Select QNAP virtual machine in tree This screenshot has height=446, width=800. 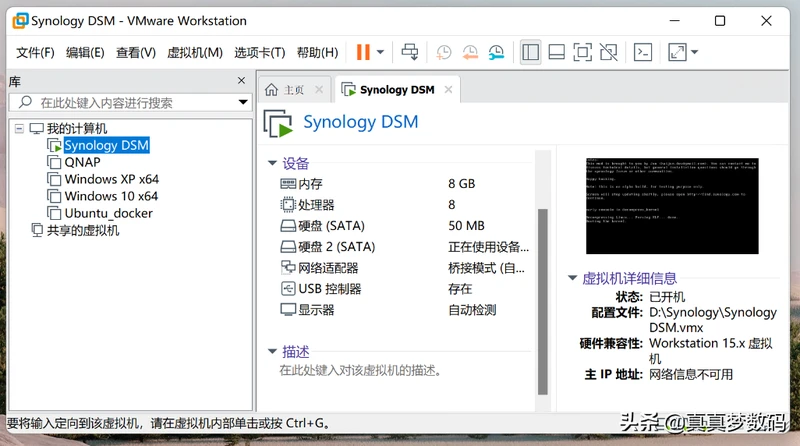(x=82, y=162)
